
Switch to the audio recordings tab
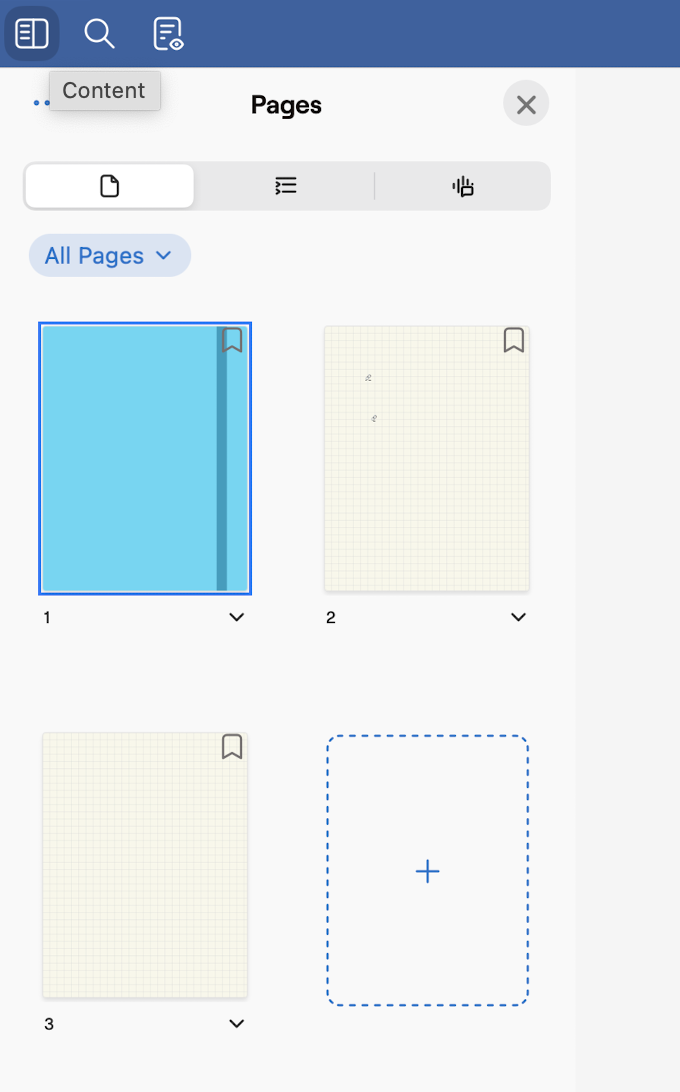463,186
